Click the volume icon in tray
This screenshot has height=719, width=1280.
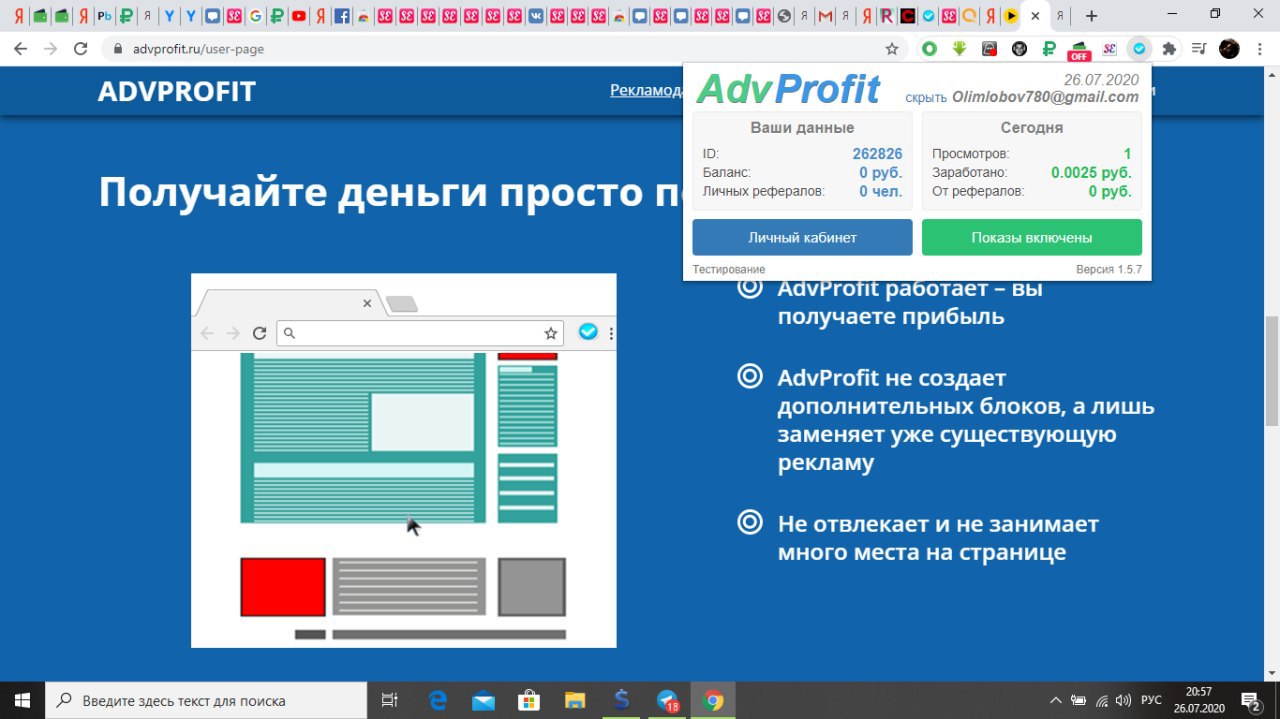tap(1123, 700)
